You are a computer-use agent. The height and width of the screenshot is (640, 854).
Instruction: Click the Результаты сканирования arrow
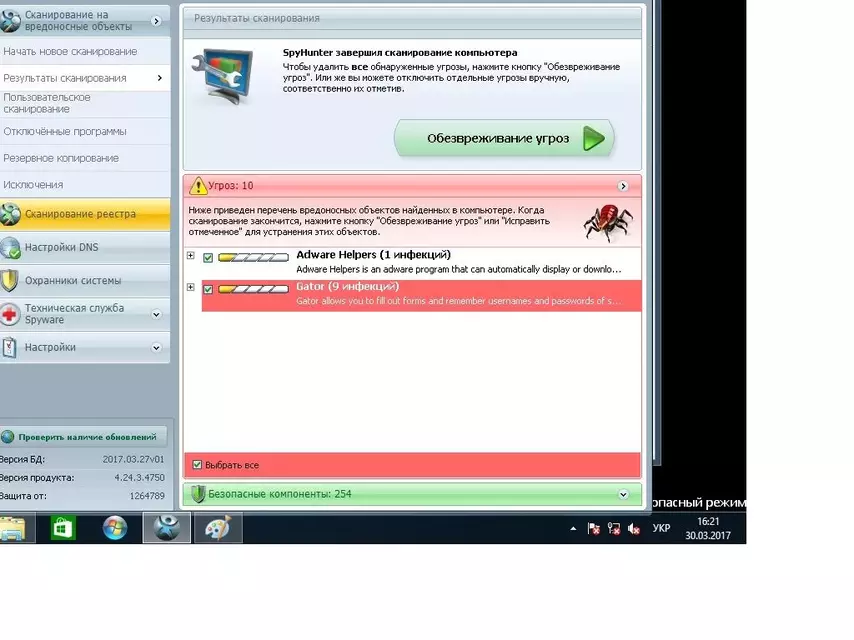click(160, 78)
